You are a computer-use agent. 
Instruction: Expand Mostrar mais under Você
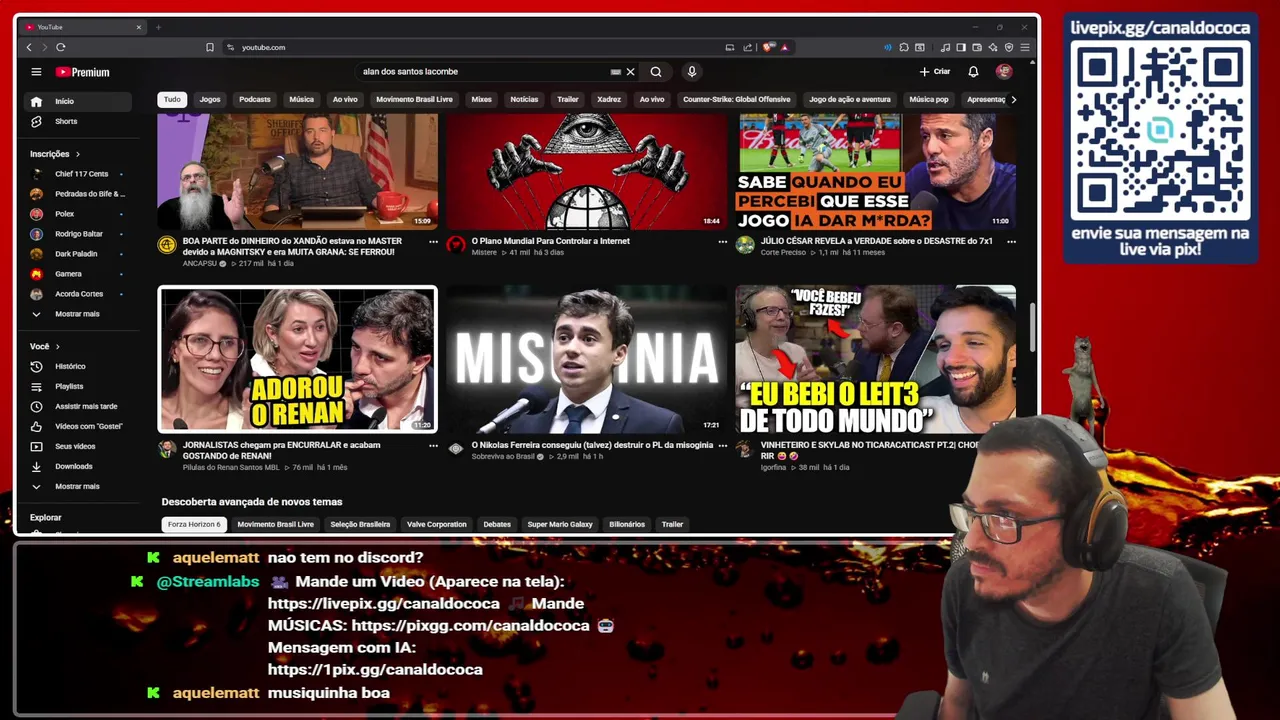78,486
